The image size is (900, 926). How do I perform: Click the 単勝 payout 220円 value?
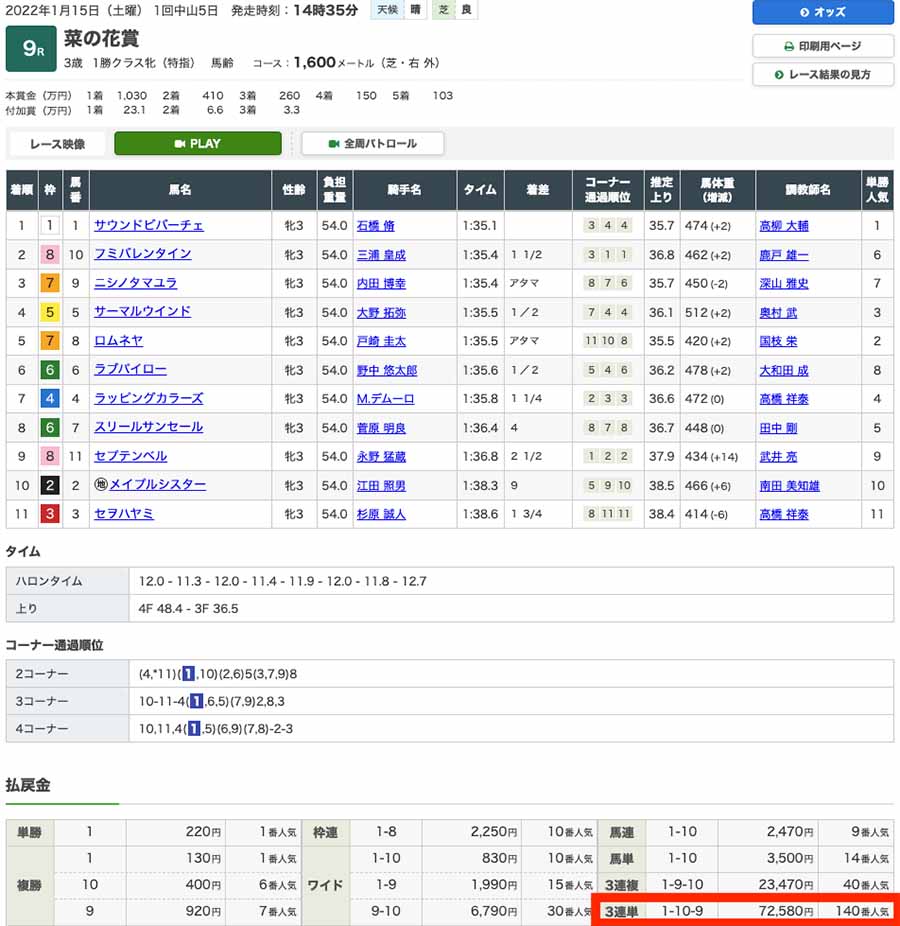point(203,832)
